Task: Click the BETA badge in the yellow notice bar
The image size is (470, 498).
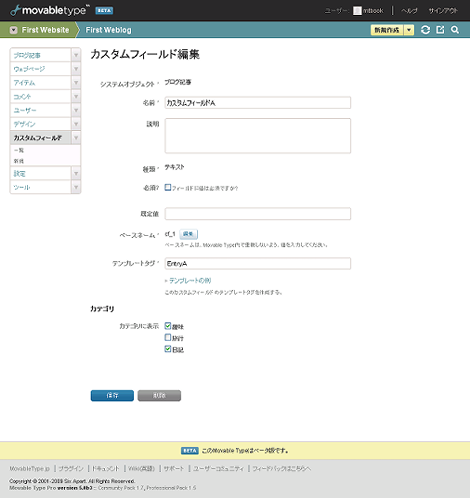Action: pyautogui.click(x=190, y=451)
